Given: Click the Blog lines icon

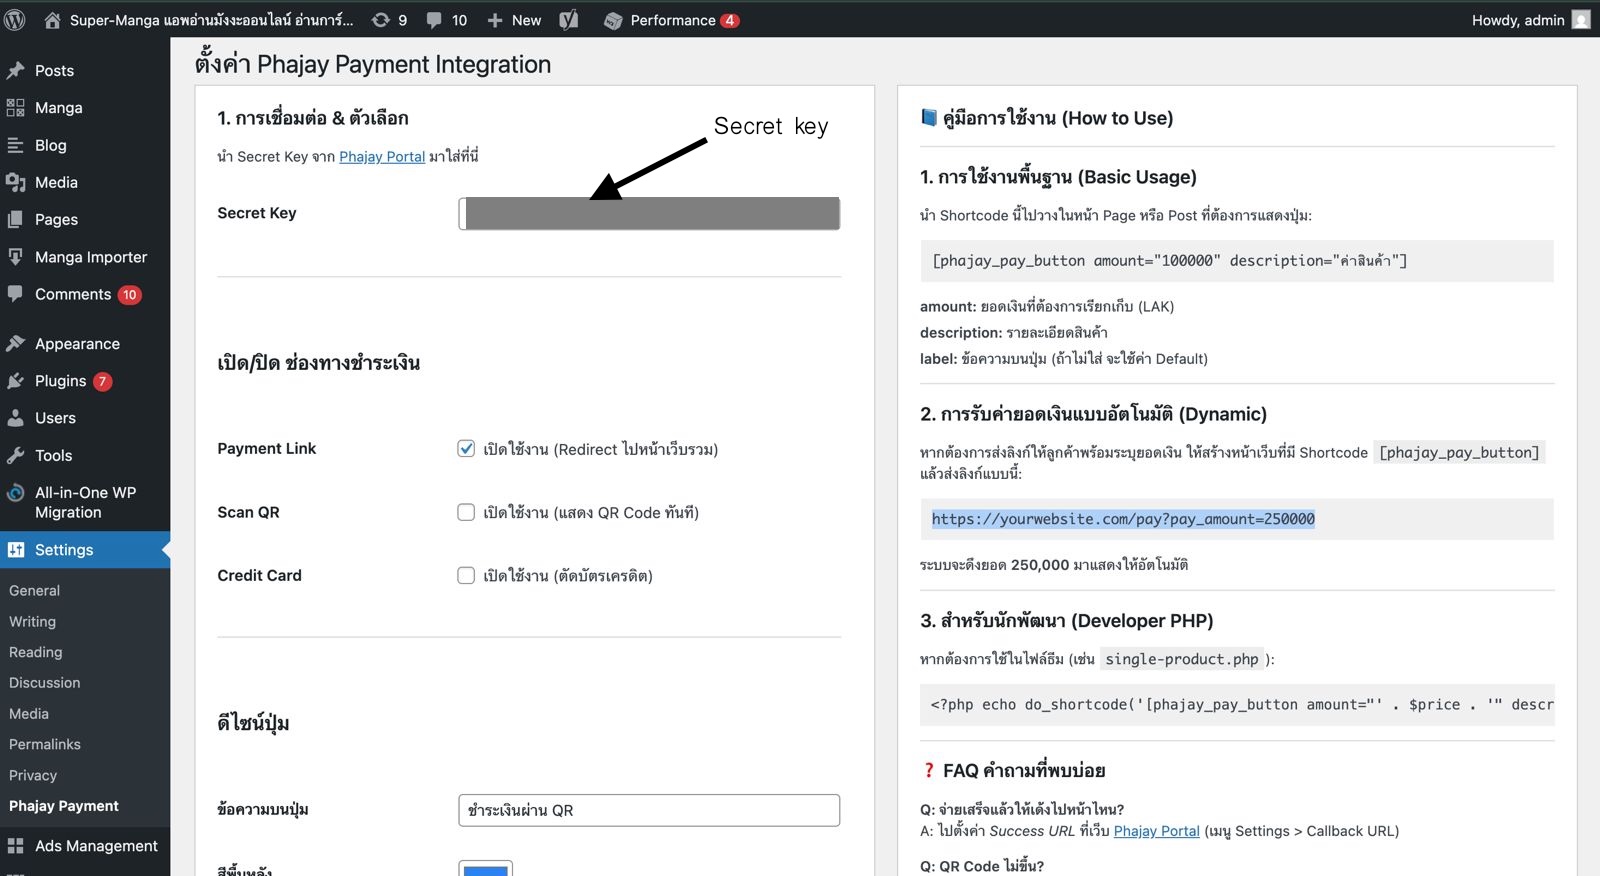Looking at the screenshot, I should click(15, 145).
